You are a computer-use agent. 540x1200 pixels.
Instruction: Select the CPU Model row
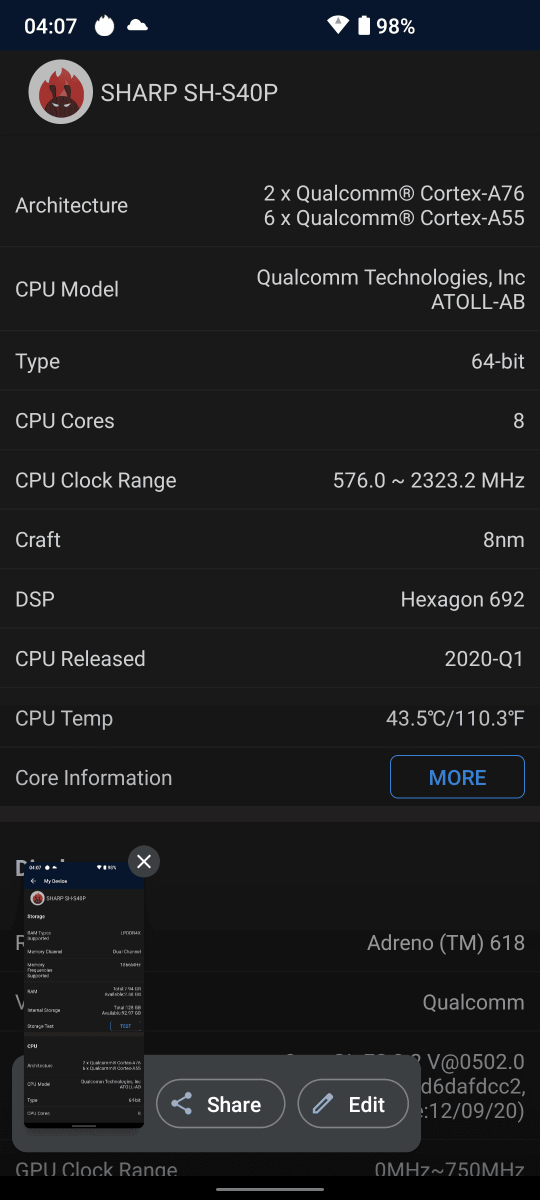click(270, 289)
